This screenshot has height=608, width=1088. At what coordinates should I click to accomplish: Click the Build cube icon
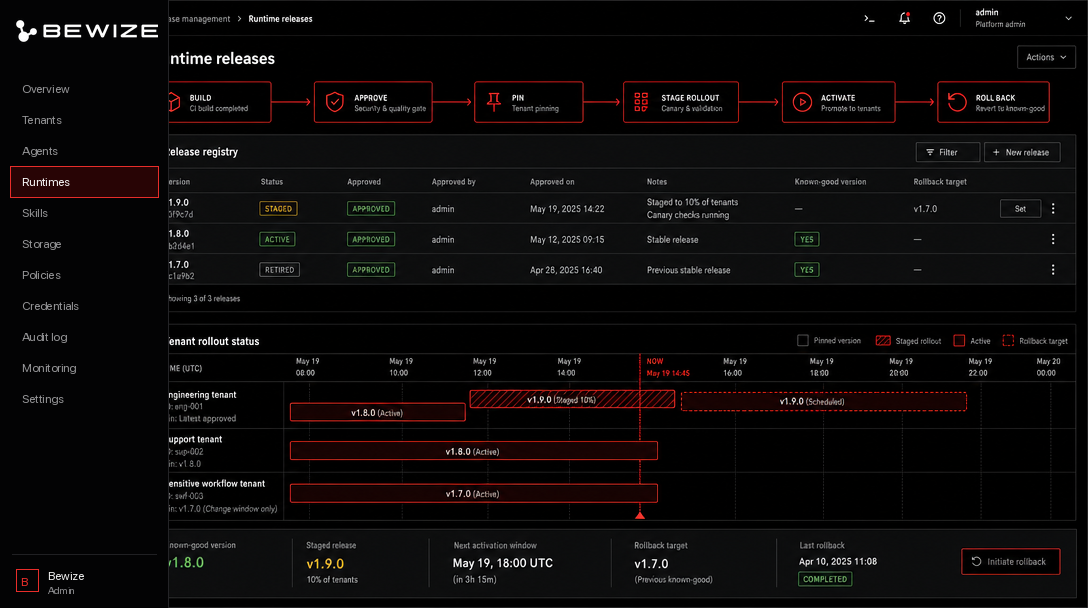[173, 102]
